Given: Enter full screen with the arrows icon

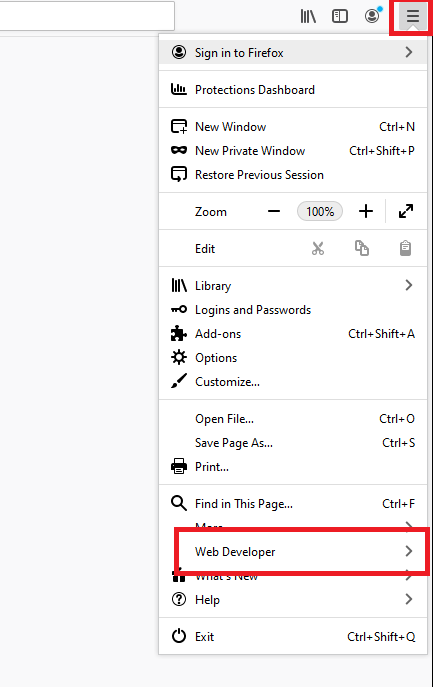Looking at the screenshot, I should pos(406,211).
